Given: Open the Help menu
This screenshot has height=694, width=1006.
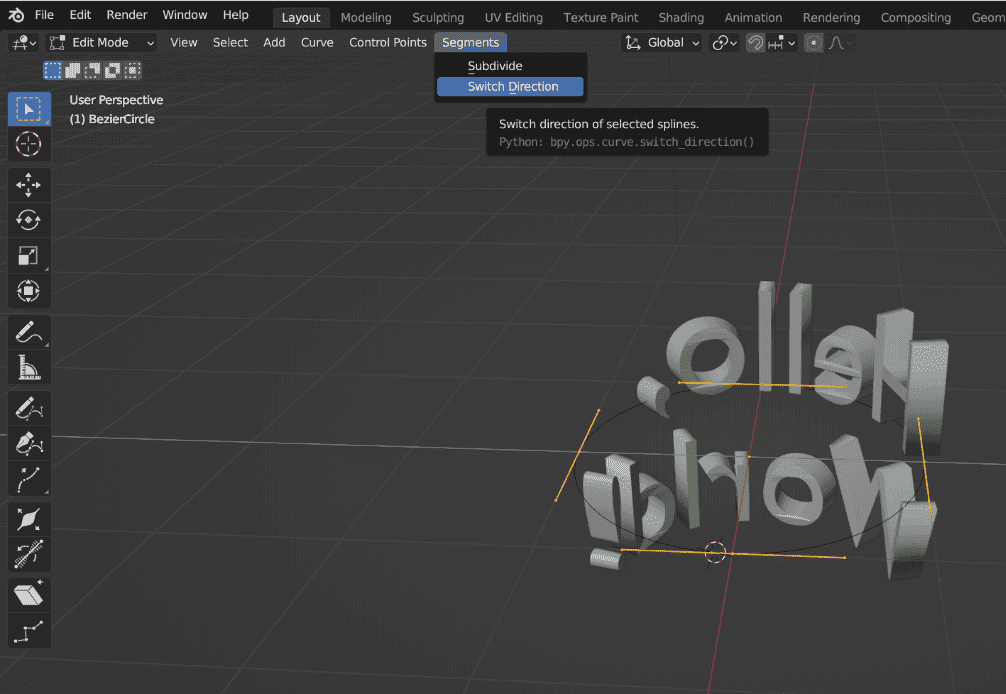Looking at the screenshot, I should click(x=235, y=15).
